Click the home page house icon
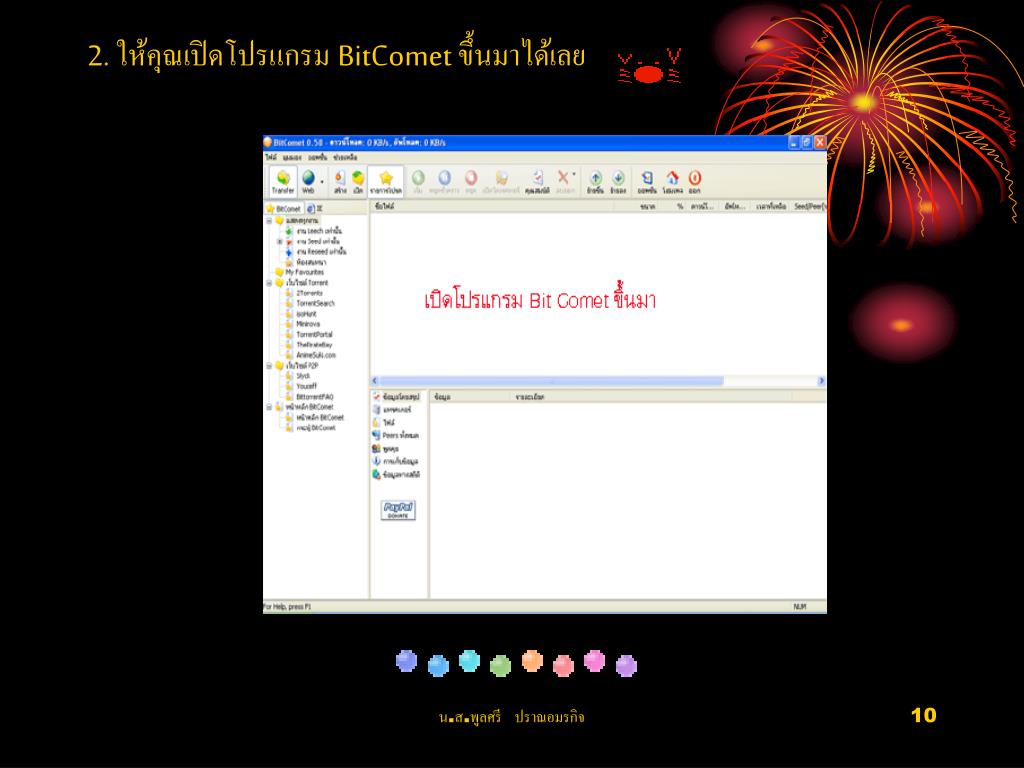 (x=673, y=181)
